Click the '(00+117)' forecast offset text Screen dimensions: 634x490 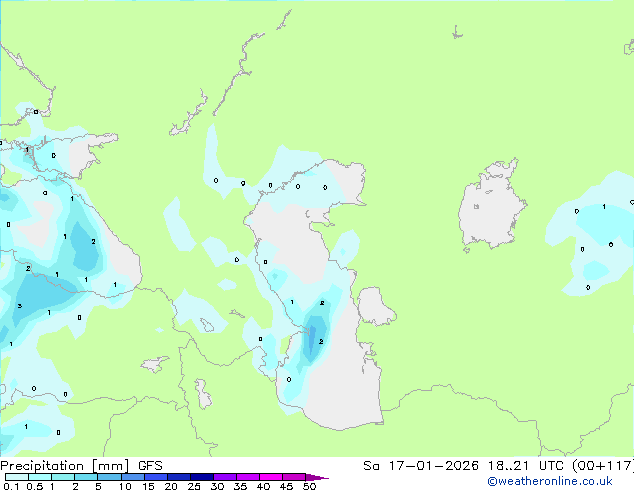click(x=603, y=466)
